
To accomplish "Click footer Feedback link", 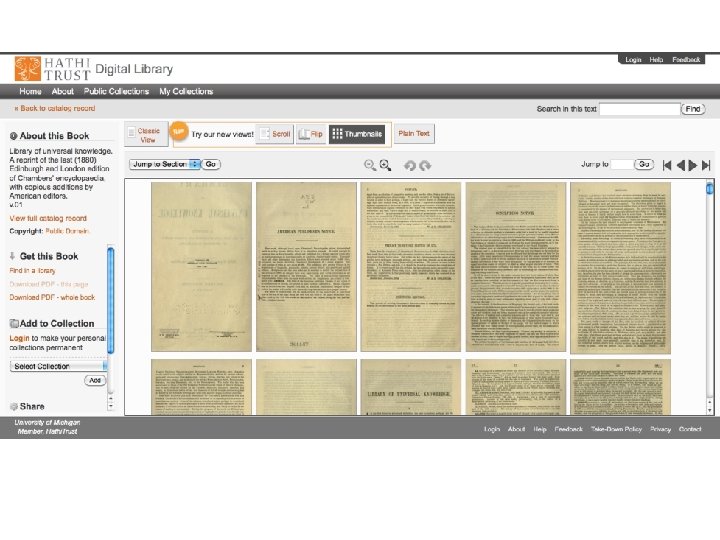I will 568,429.
